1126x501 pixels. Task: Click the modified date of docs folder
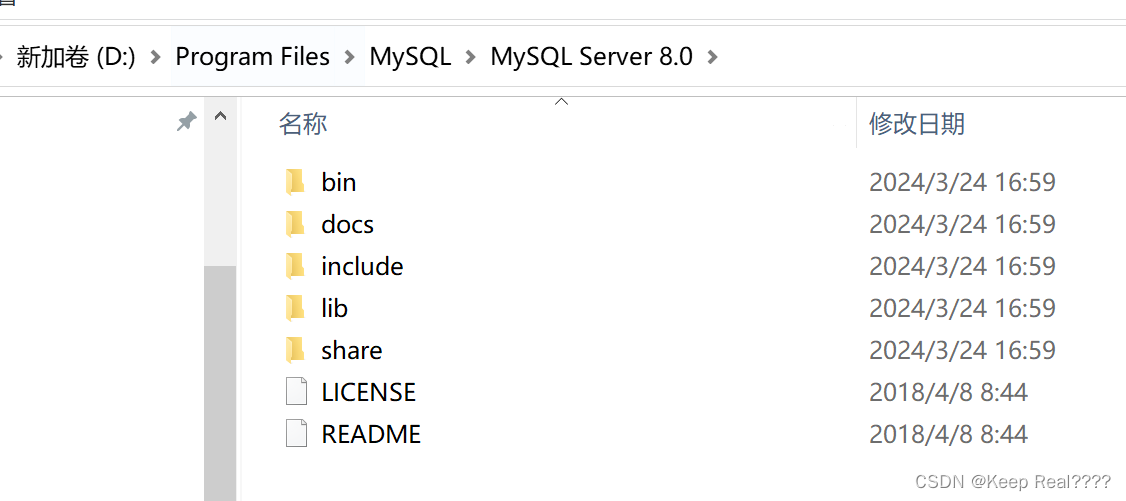tap(962, 224)
